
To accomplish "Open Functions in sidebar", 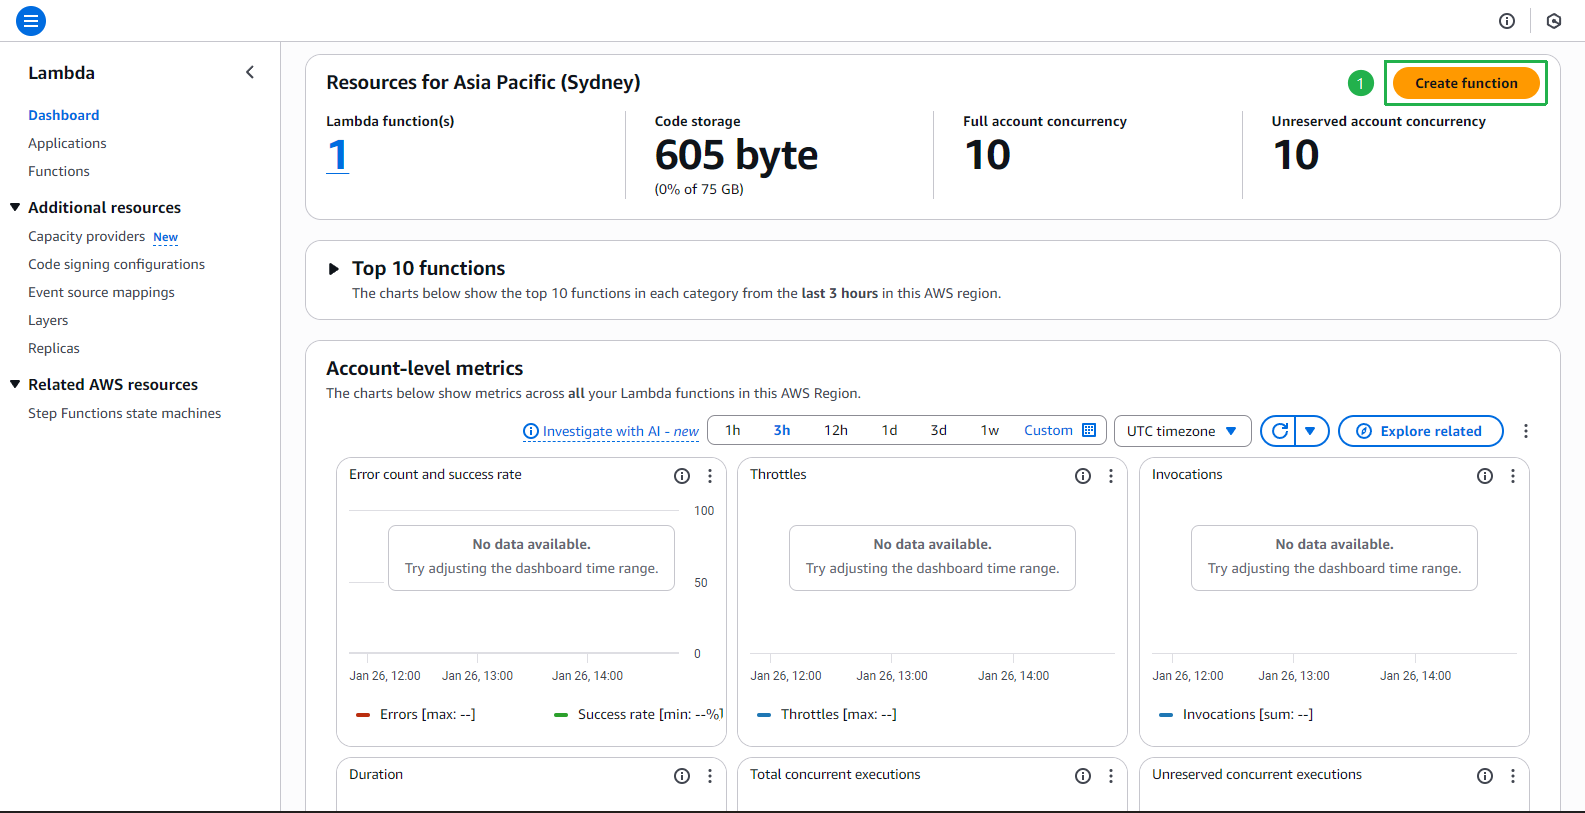I will (x=59, y=171).
